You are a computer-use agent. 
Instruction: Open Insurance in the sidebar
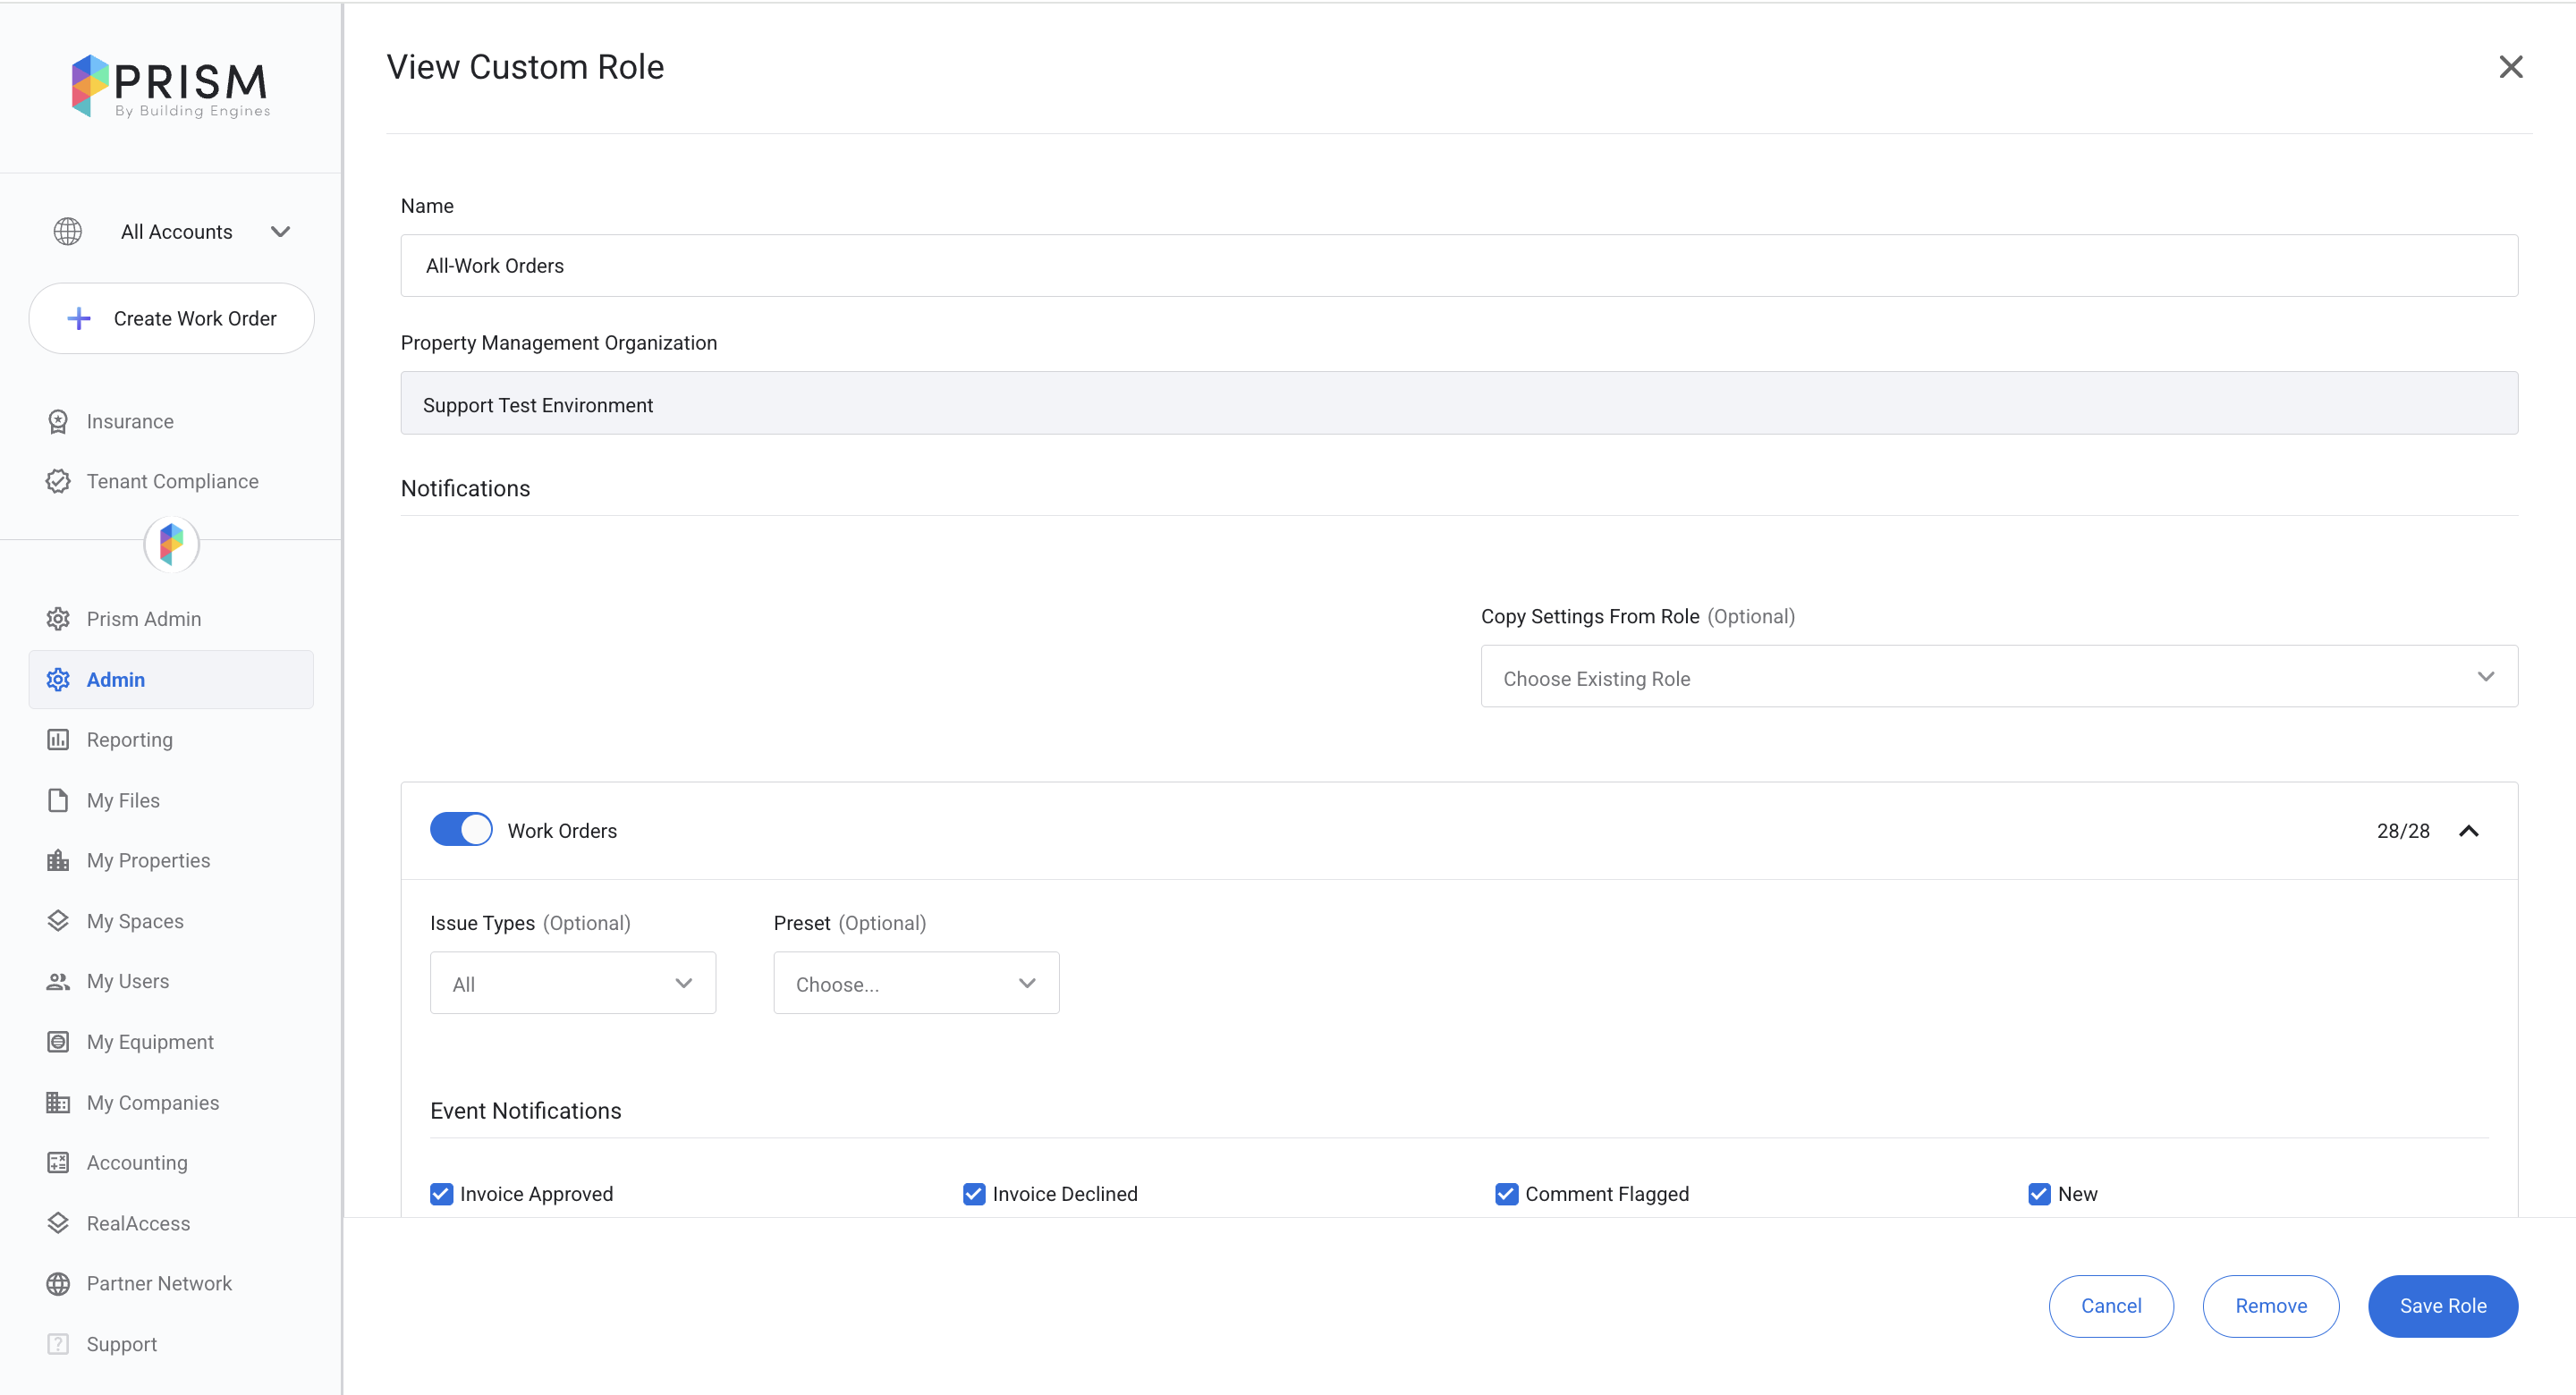coord(130,422)
